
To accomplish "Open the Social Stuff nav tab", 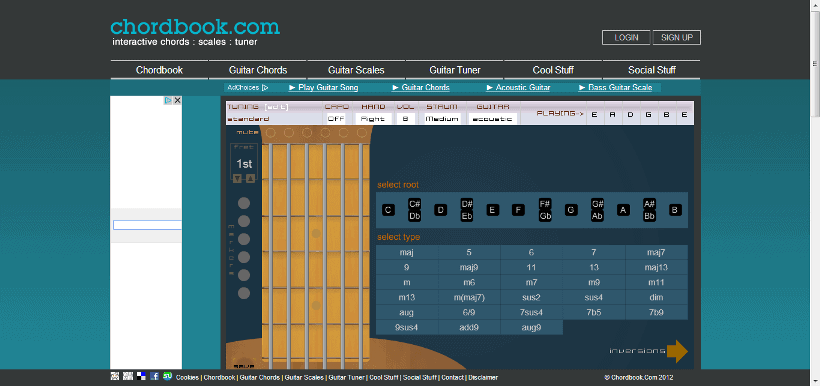I will pyautogui.click(x=652, y=70).
